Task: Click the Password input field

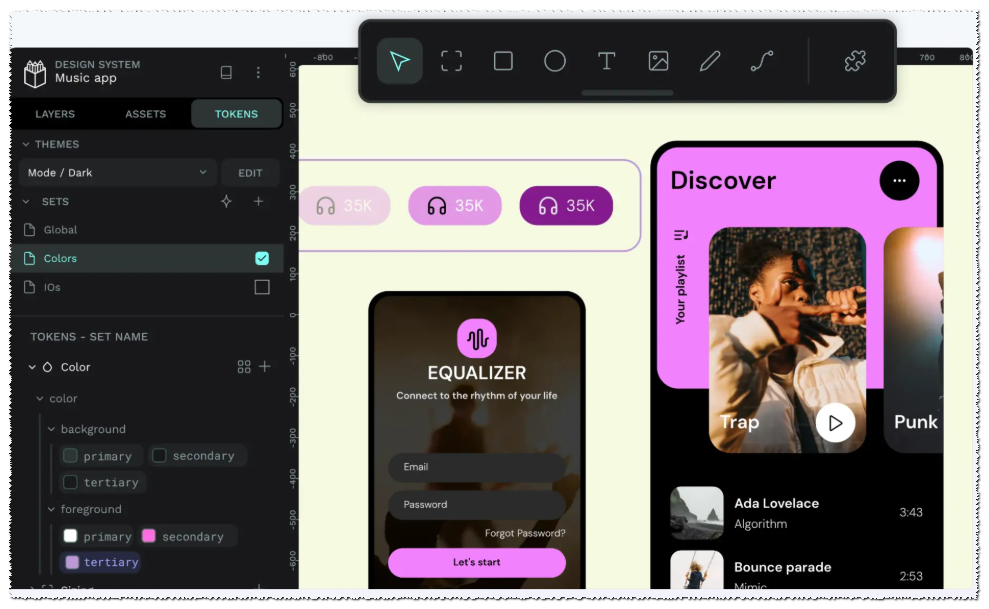Action: 477,505
